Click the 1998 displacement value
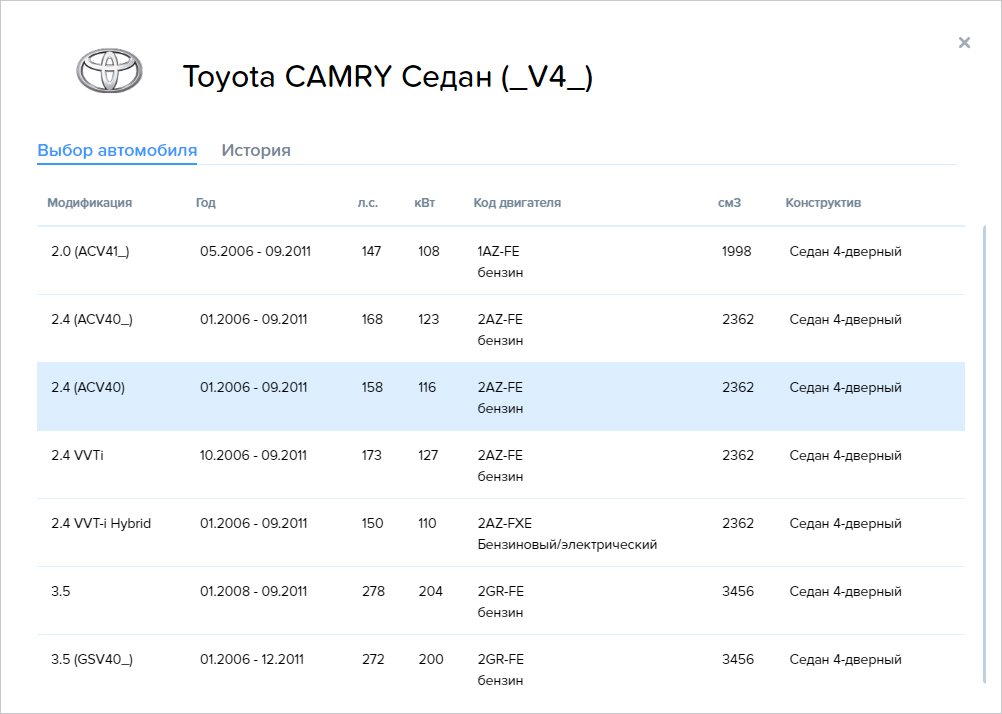 coord(737,251)
